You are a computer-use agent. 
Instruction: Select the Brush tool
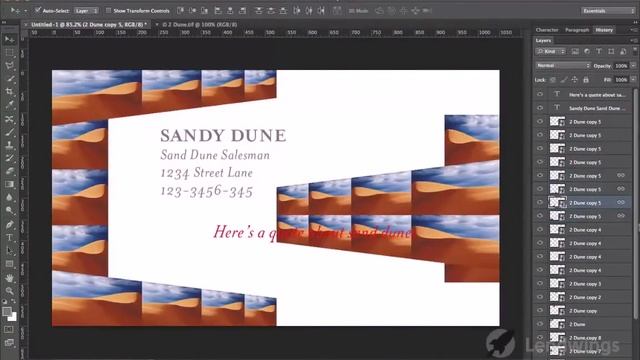point(9,132)
